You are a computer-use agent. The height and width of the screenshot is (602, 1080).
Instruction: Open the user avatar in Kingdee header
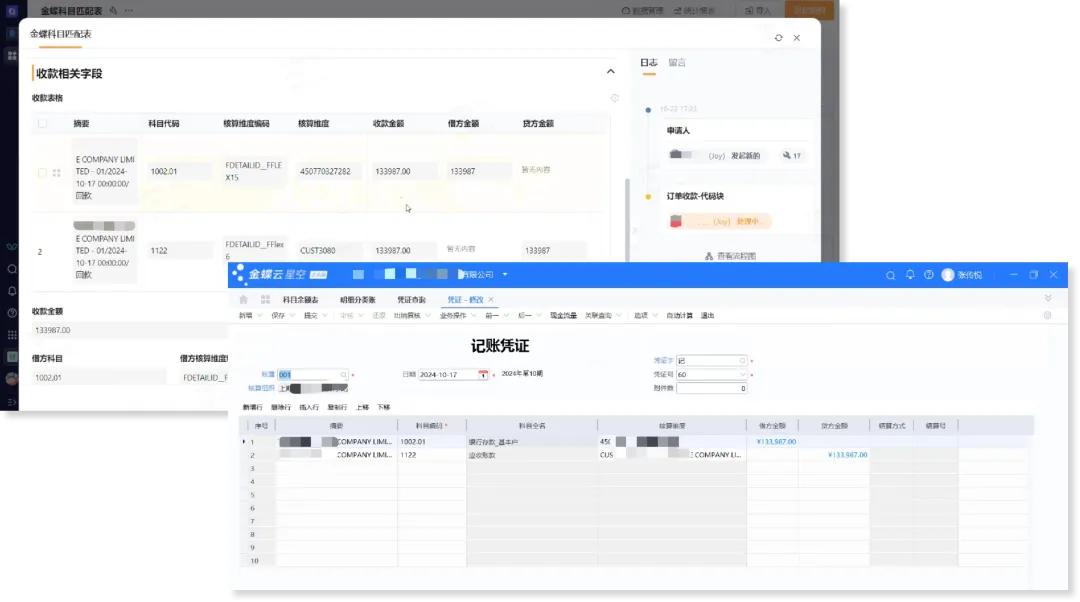(948, 275)
